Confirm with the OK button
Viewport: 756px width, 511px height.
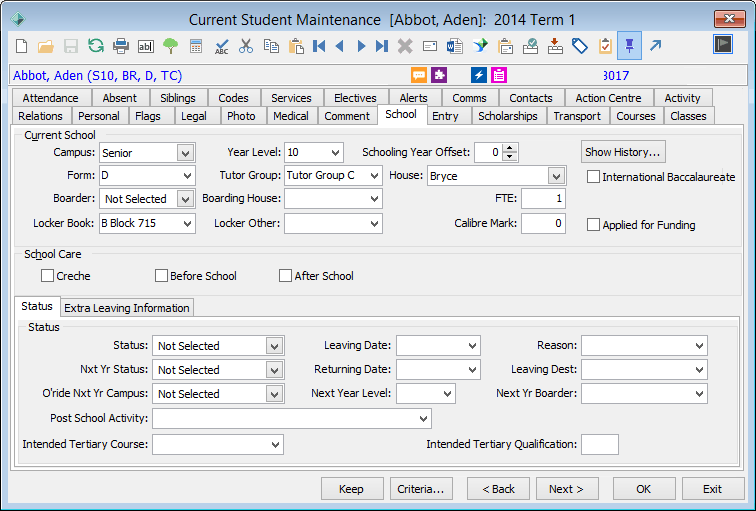coord(644,489)
